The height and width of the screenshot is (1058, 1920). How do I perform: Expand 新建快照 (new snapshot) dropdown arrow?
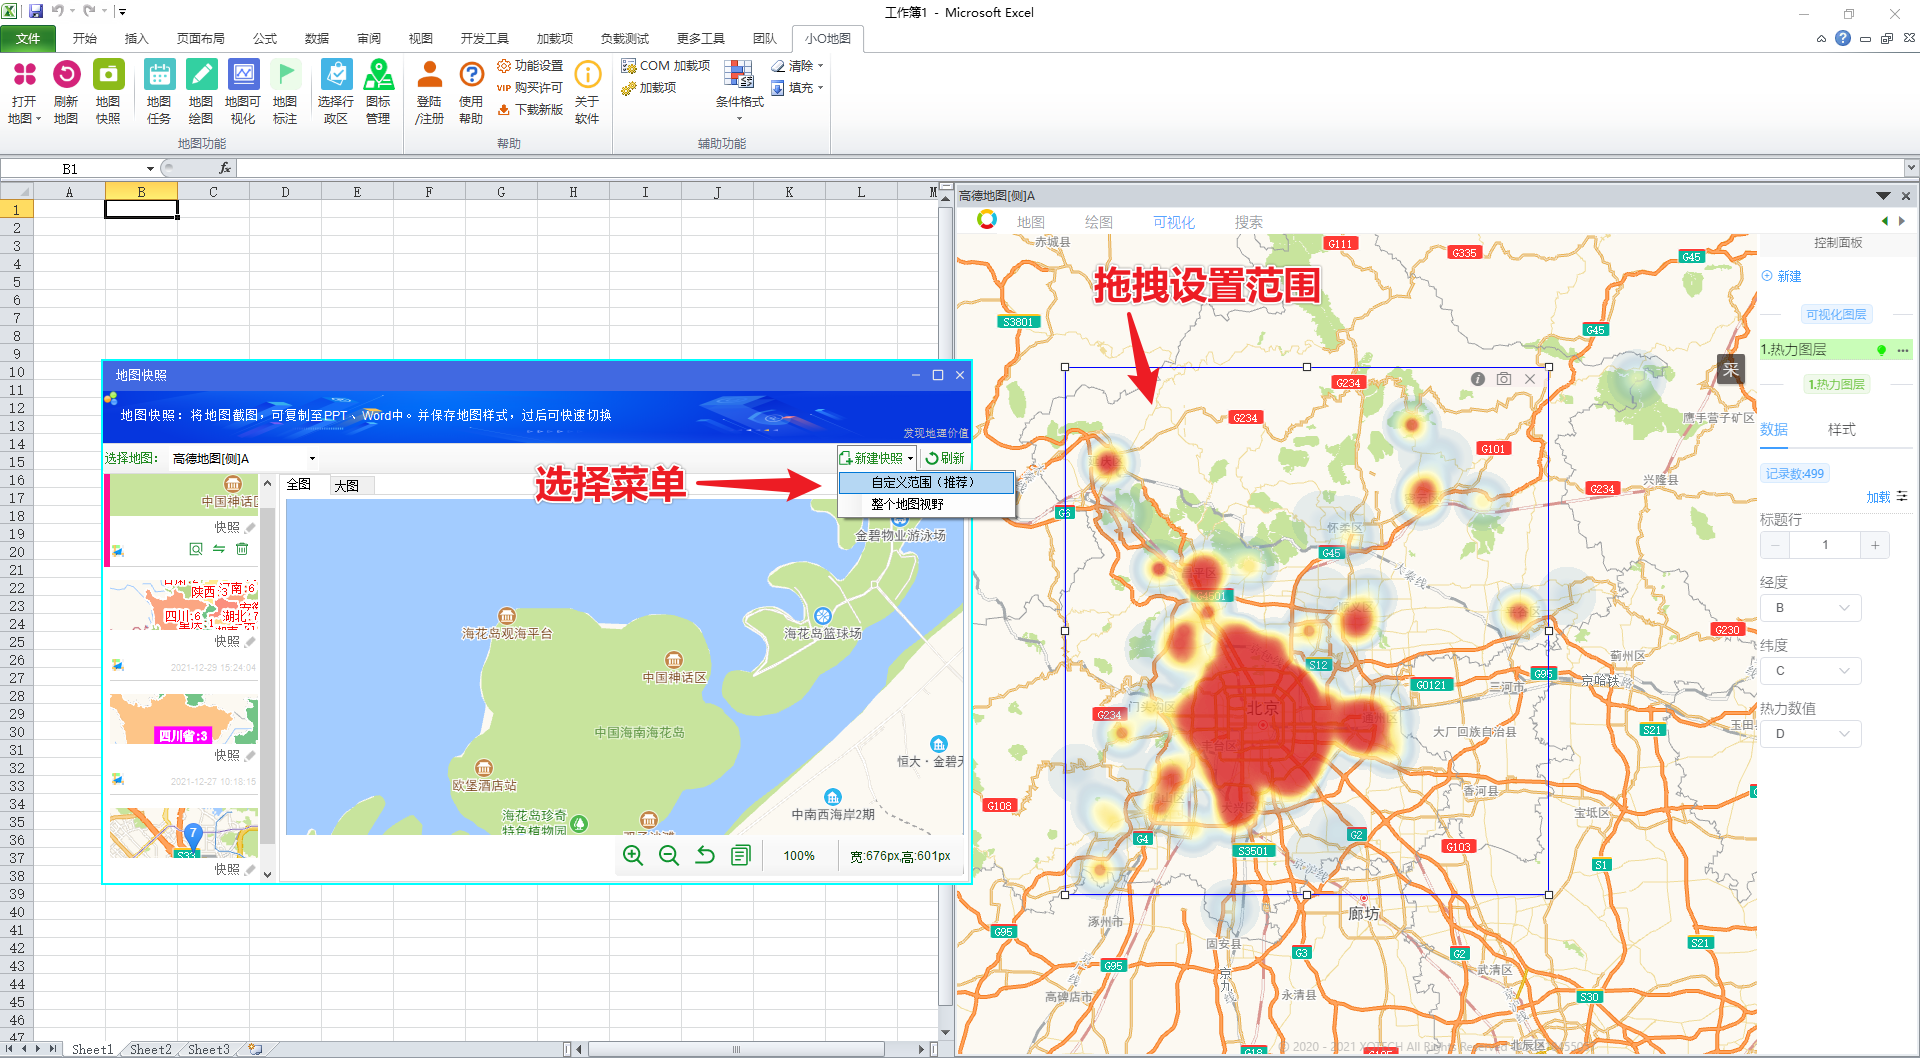[911, 458]
